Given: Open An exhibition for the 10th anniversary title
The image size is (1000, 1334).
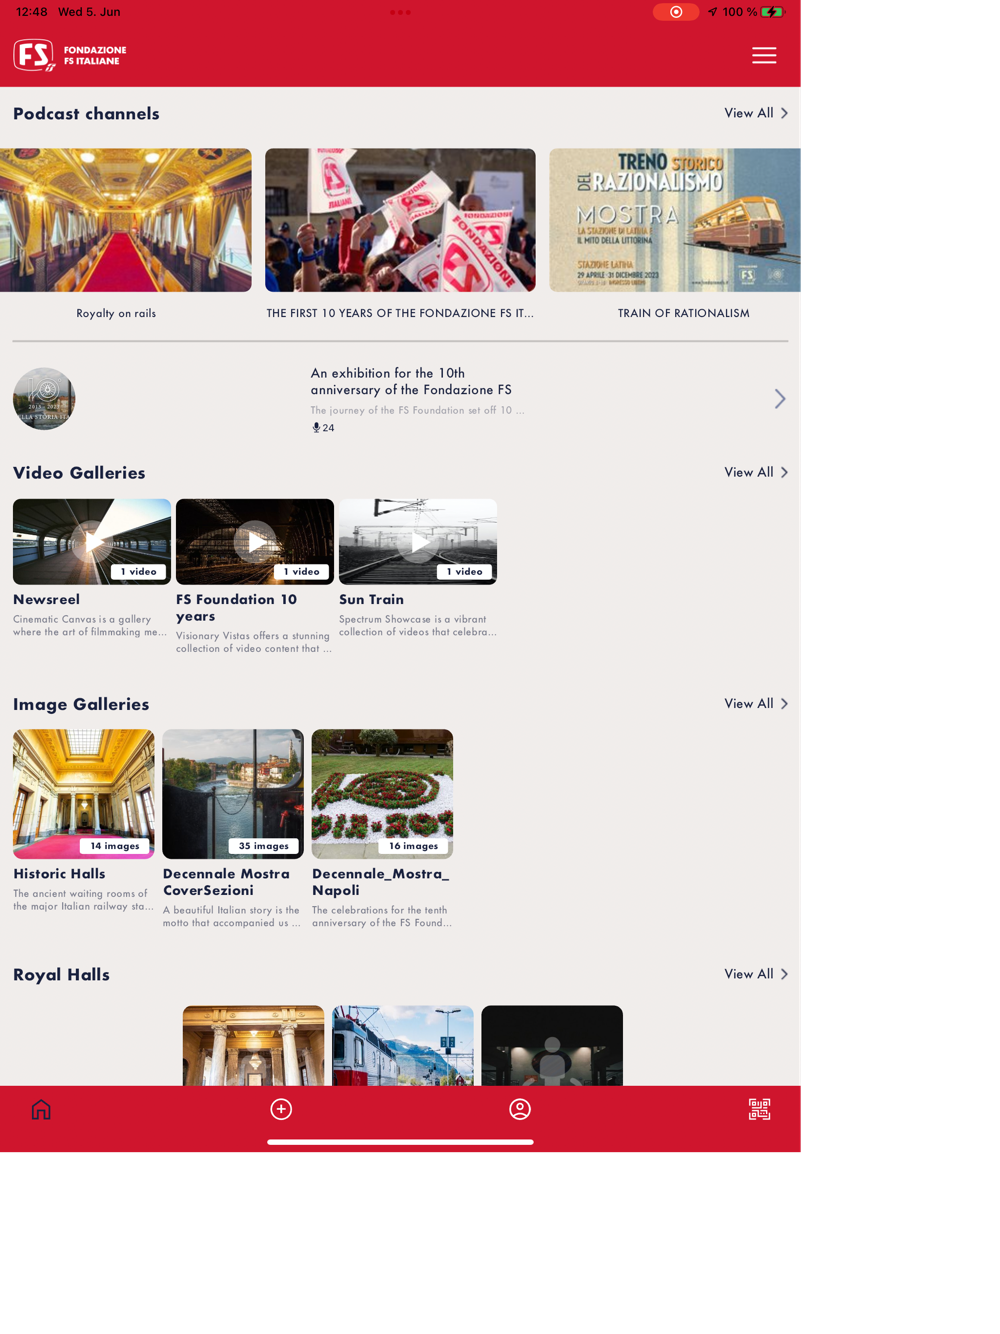Looking at the screenshot, I should [x=411, y=381].
